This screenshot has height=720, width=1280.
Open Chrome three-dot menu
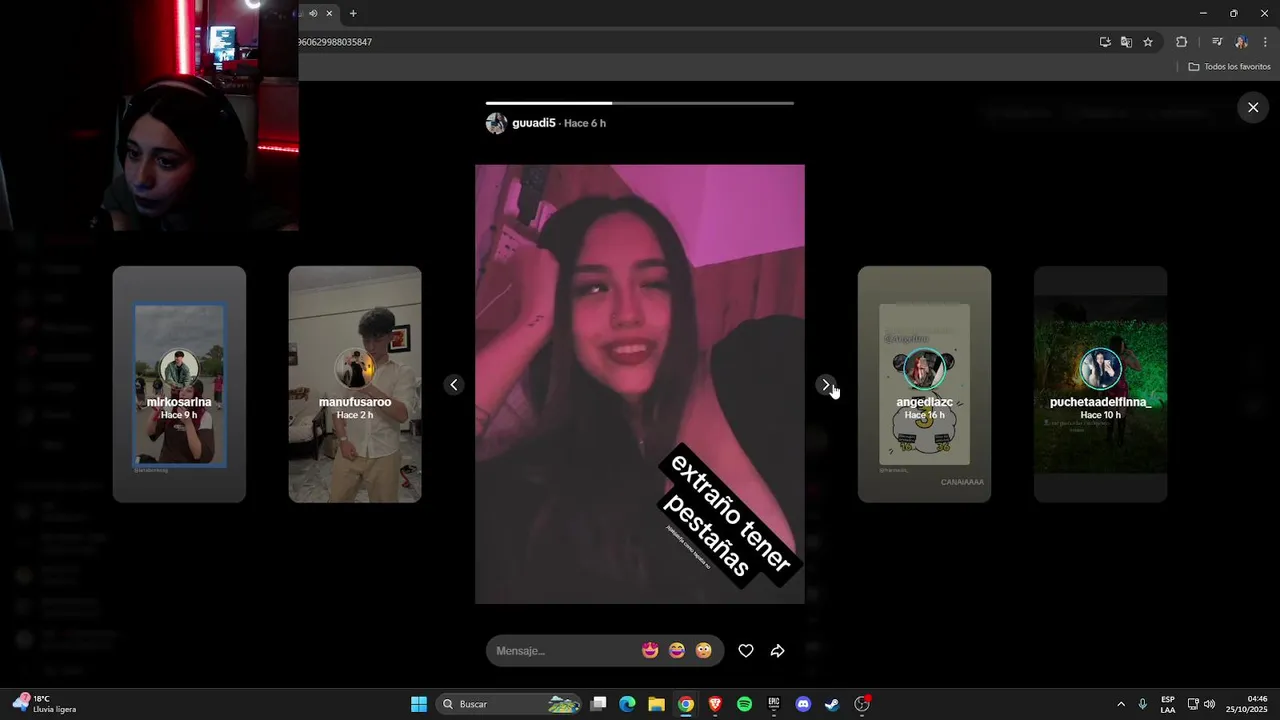1265,42
